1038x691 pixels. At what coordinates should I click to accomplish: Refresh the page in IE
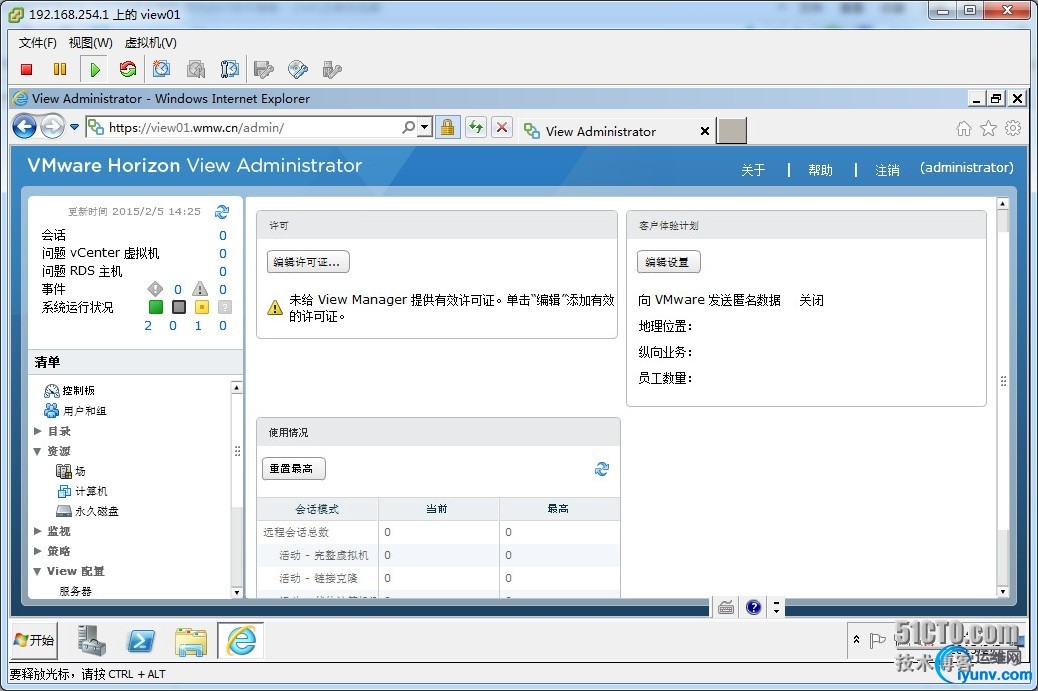point(475,127)
